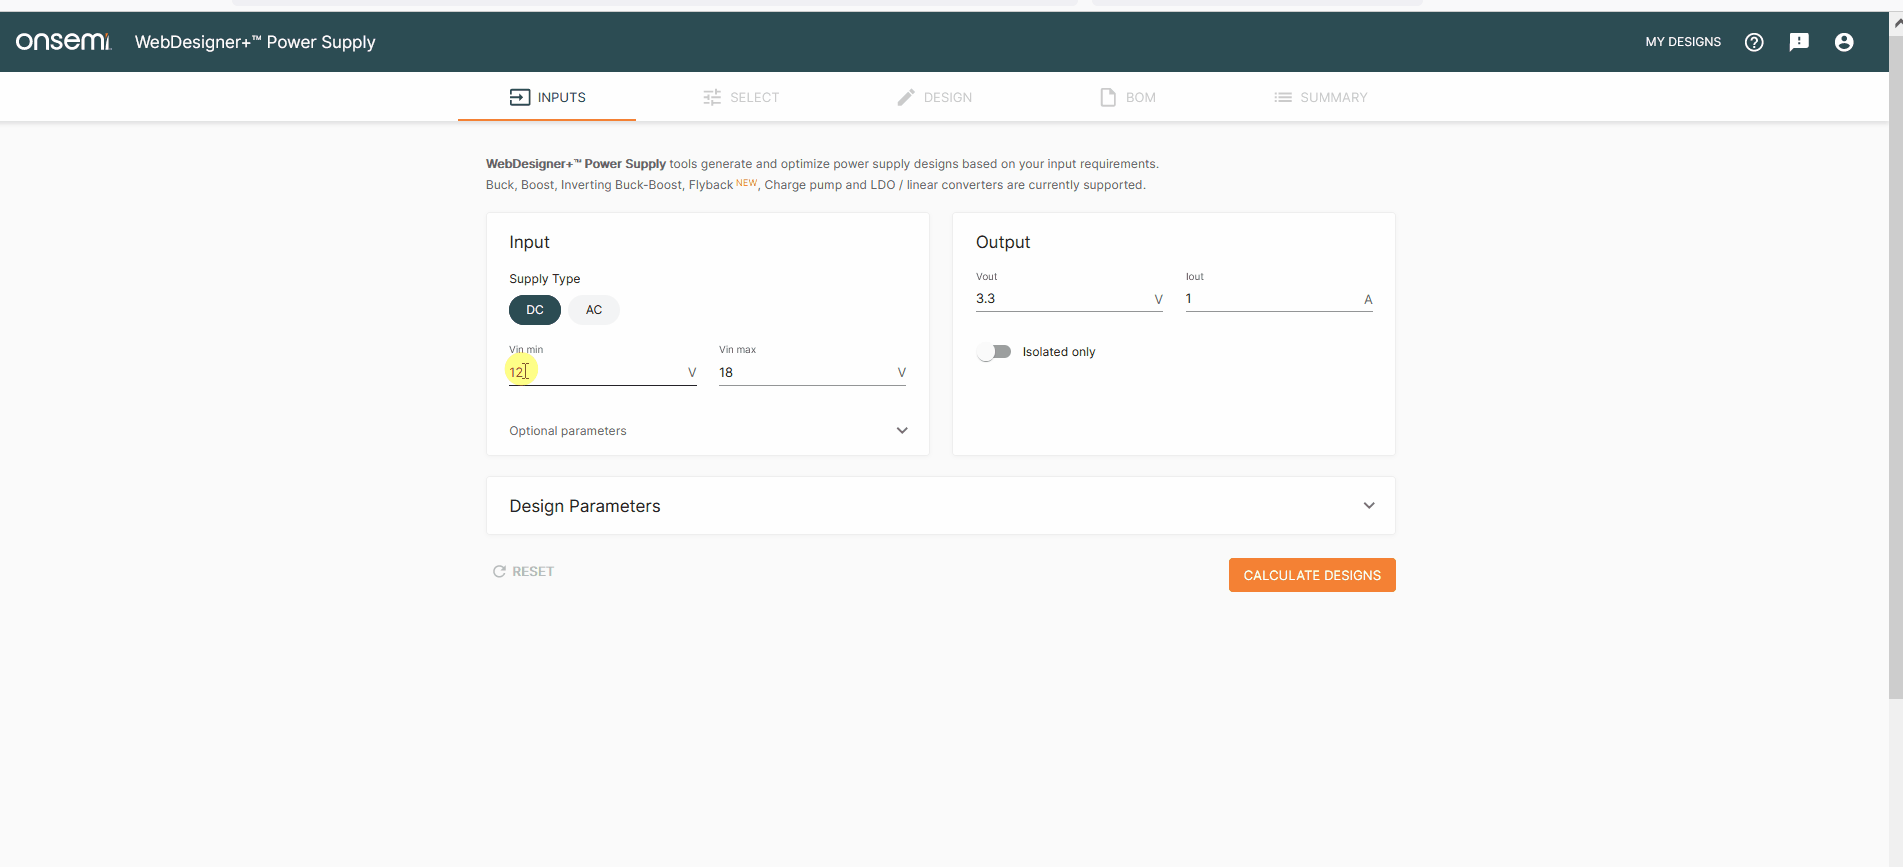Click the page vertical scrollbar

pyautogui.click(x=1895, y=400)
